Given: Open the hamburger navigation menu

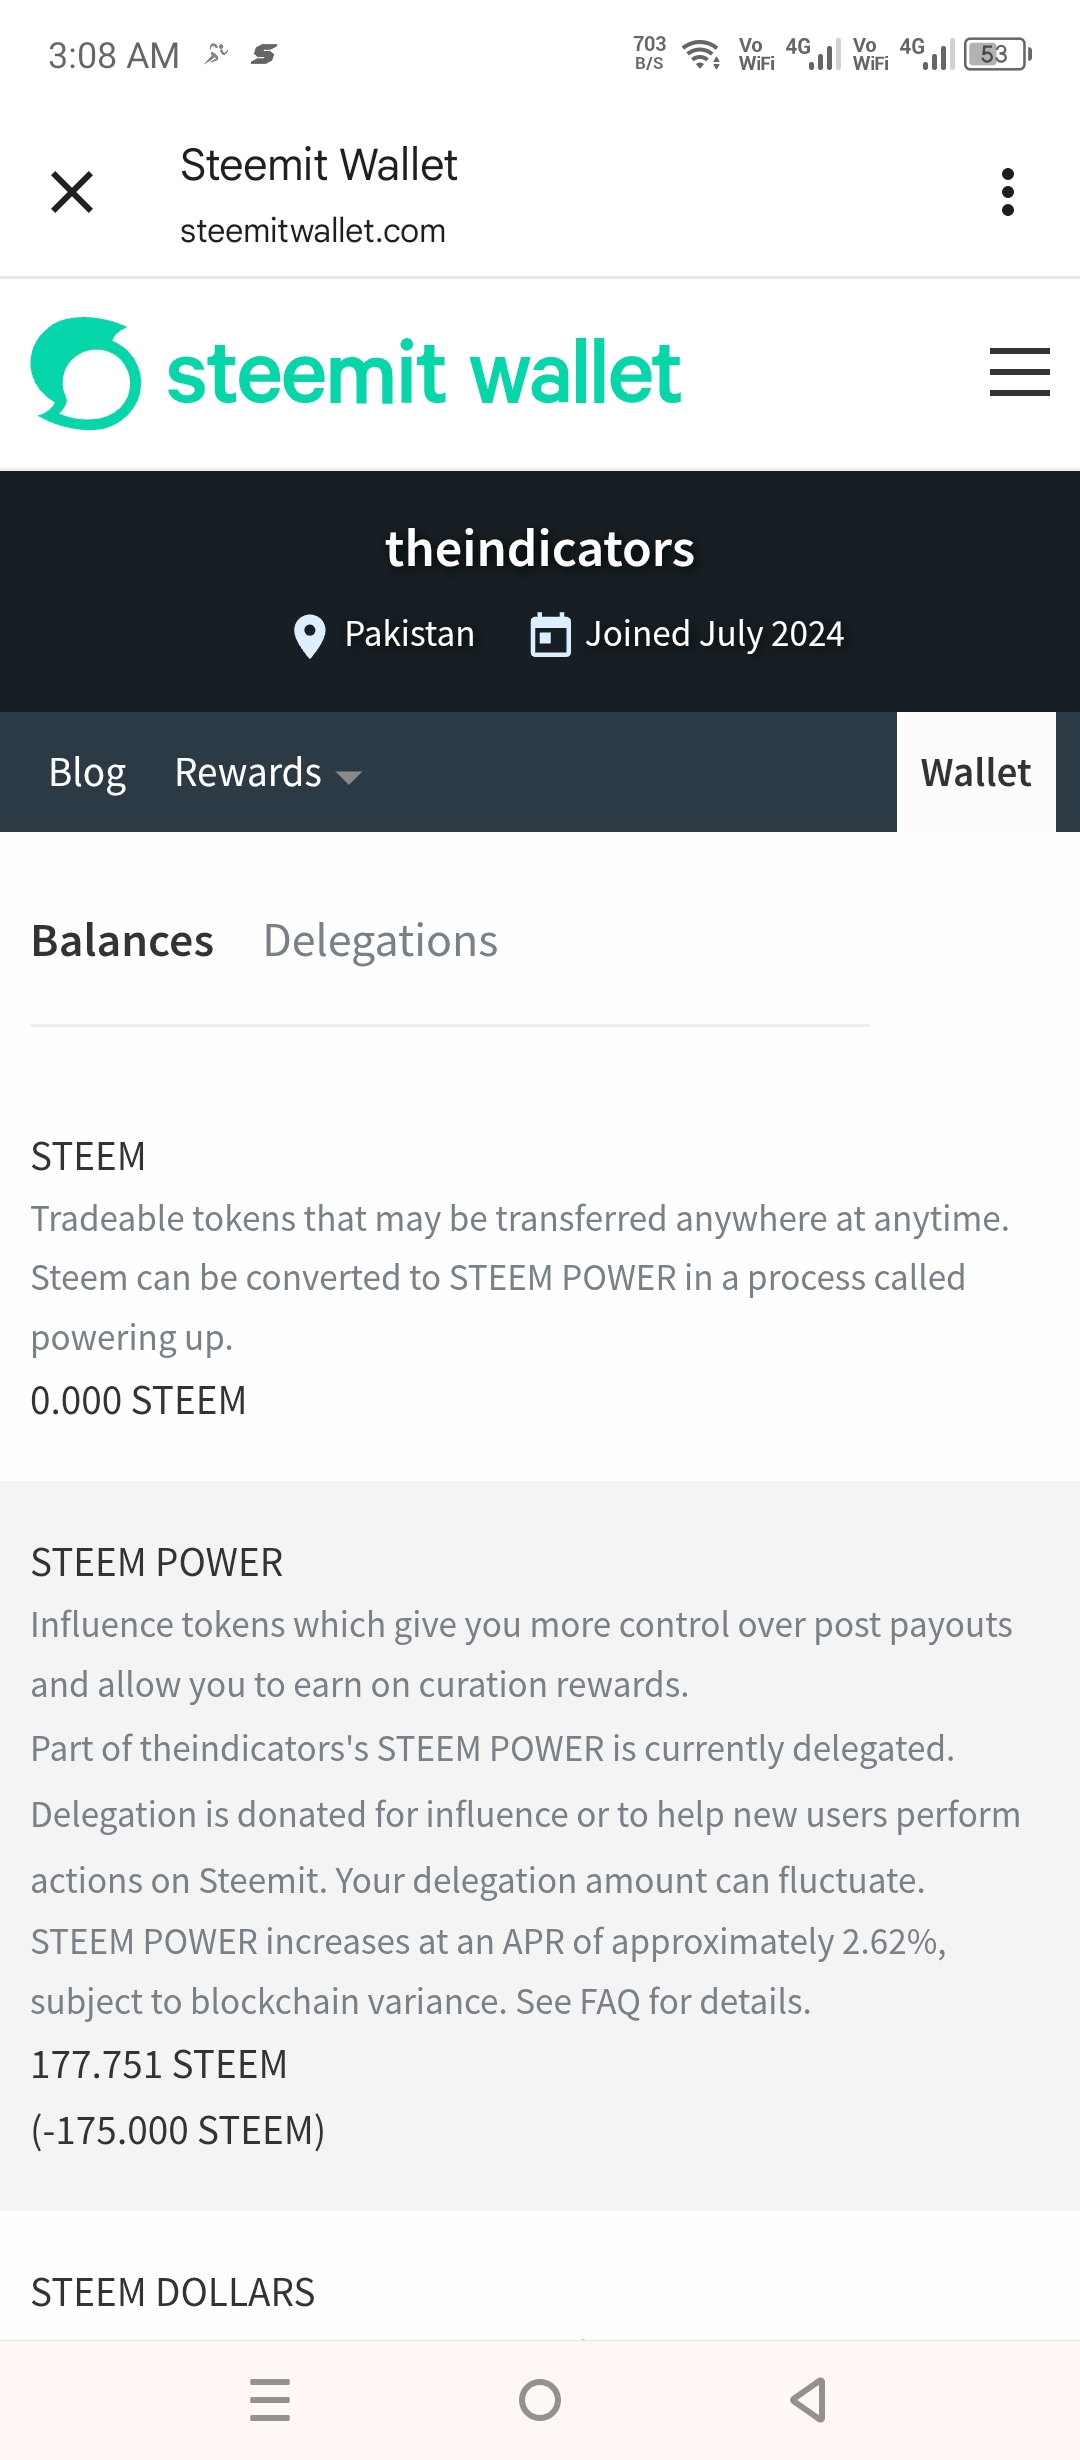Looking at the screenshot, I should point(1019,372).
